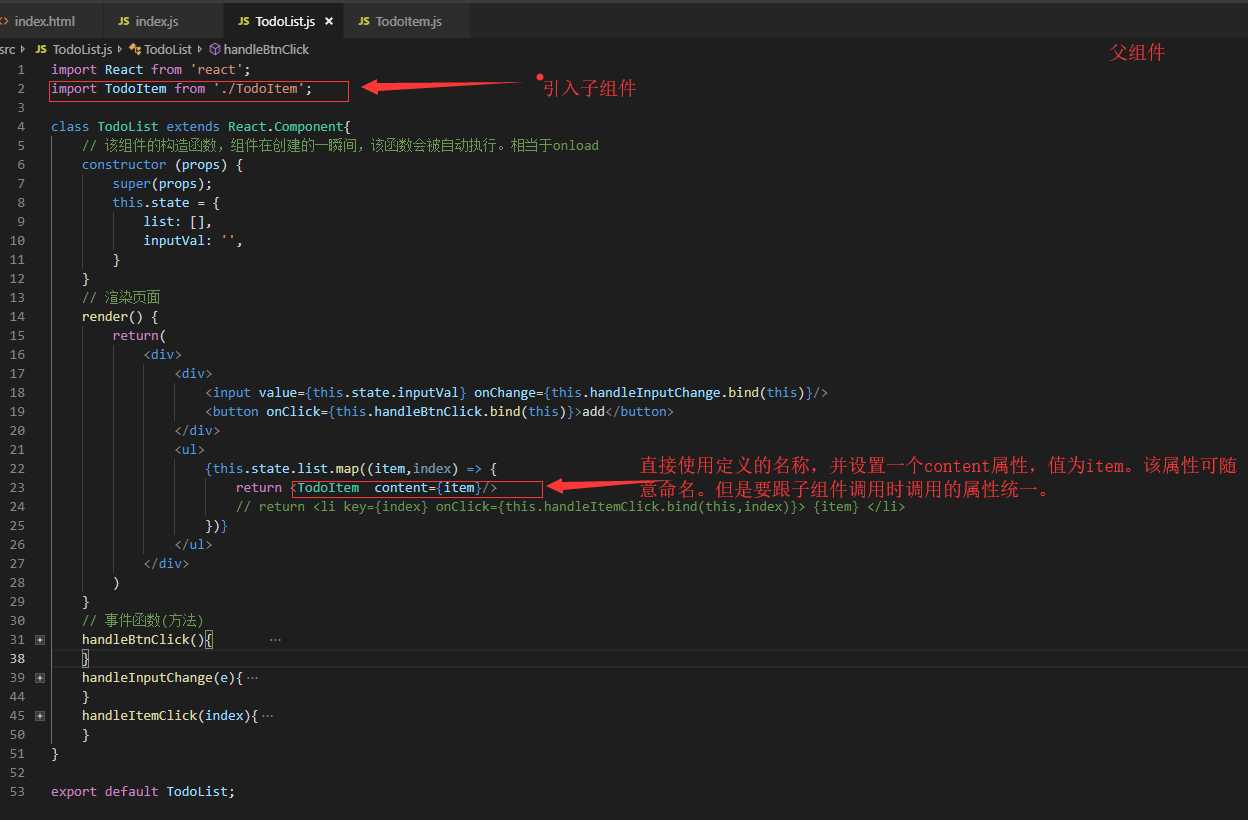Click the ellipsis after handleBtnClick(){
Viewport: 1248px width, 820px height.
point(275,639)
